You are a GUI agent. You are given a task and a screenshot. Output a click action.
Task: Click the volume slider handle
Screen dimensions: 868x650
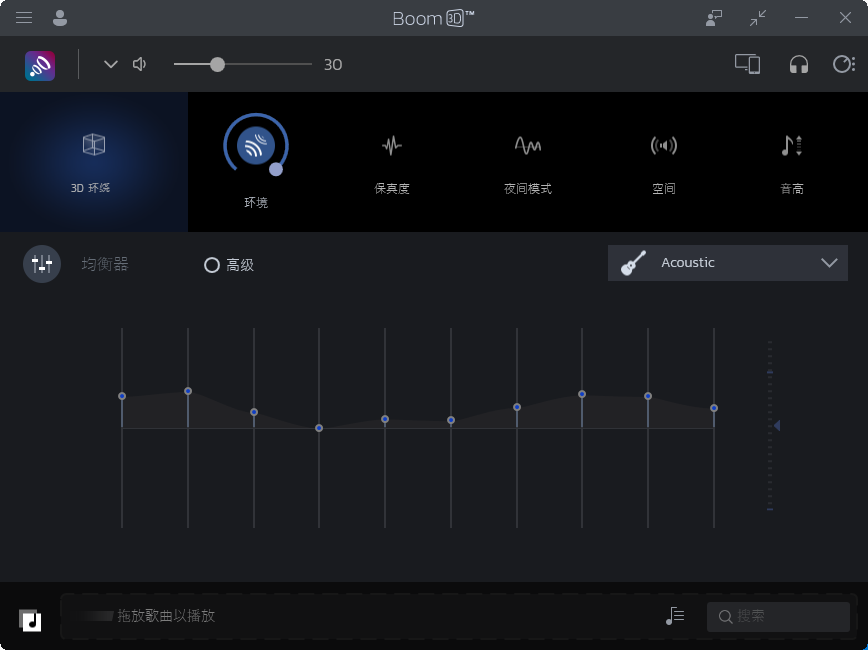[x=218, y=64]
